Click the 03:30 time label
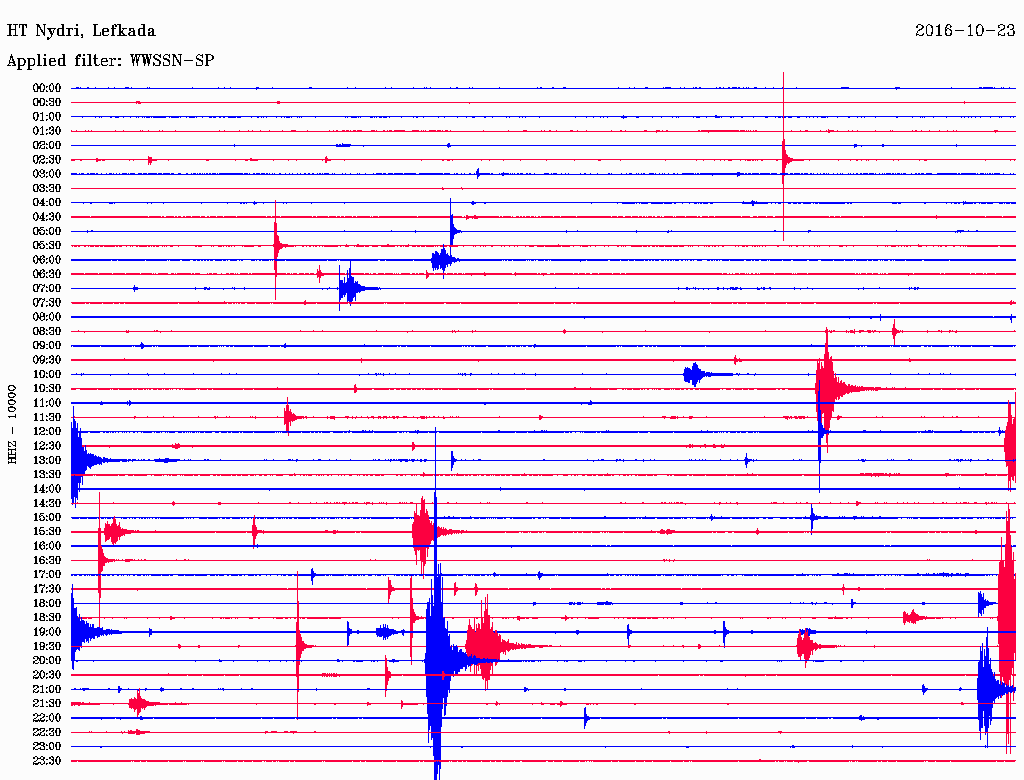This screenshot has height=780, width=1024. (x=47, y=189)
